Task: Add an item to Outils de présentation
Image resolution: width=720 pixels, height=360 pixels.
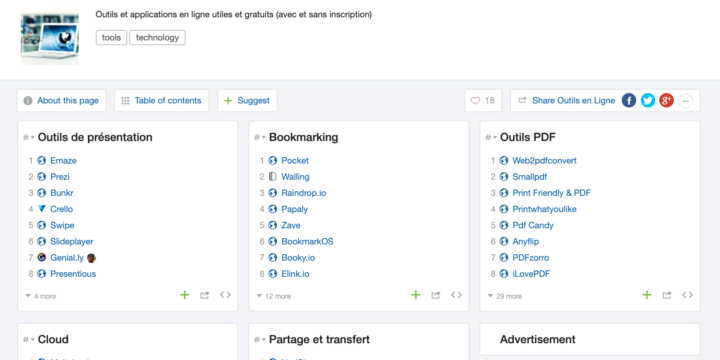Action: point(185,295)
